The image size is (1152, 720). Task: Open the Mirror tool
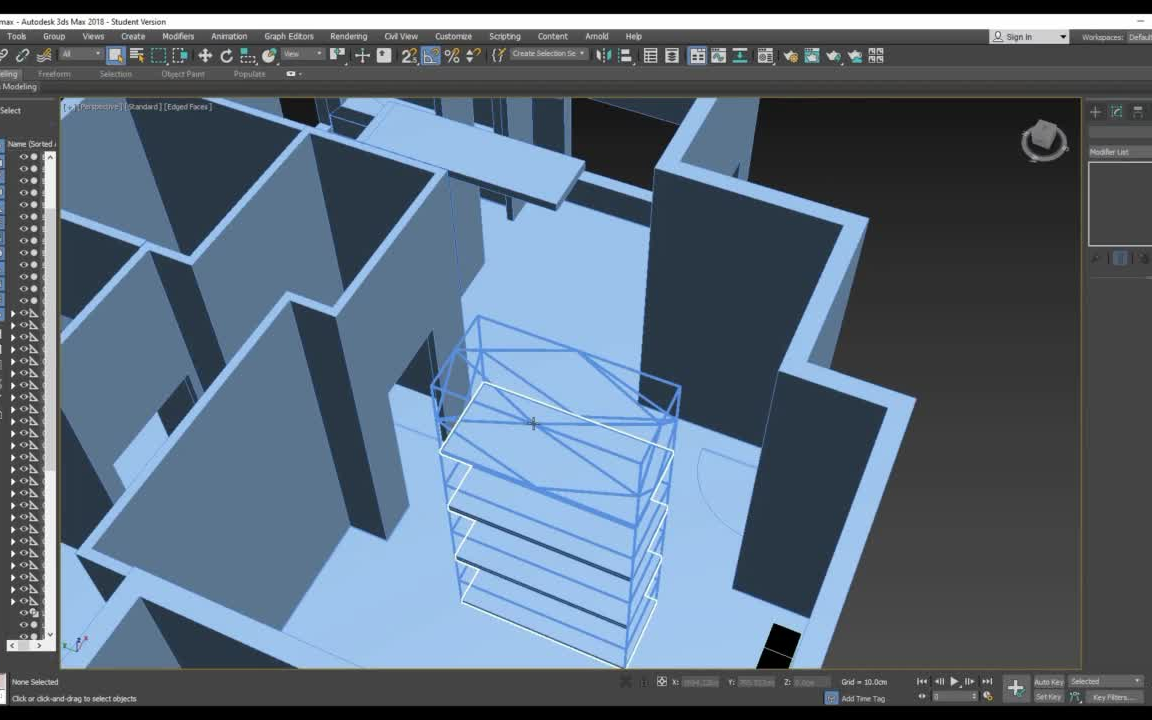(x=605, y=56)
